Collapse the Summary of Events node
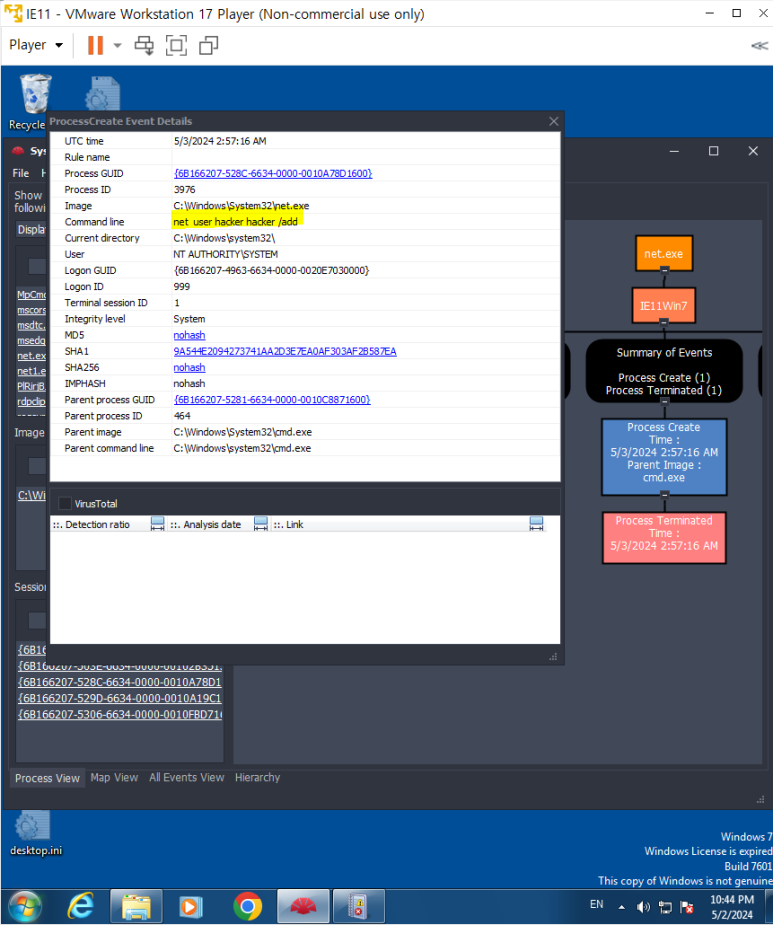This screenshot has width=773, height=925. tap(664, 402)
